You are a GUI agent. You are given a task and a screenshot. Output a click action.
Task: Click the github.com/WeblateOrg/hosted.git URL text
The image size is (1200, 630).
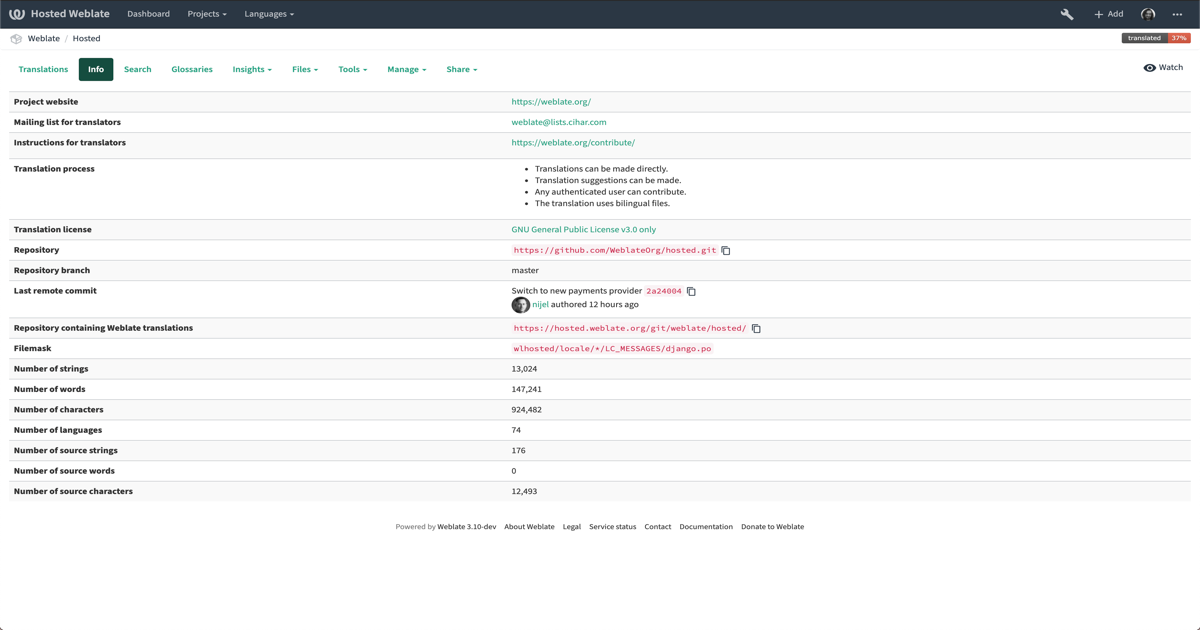[x=615, y=251]
